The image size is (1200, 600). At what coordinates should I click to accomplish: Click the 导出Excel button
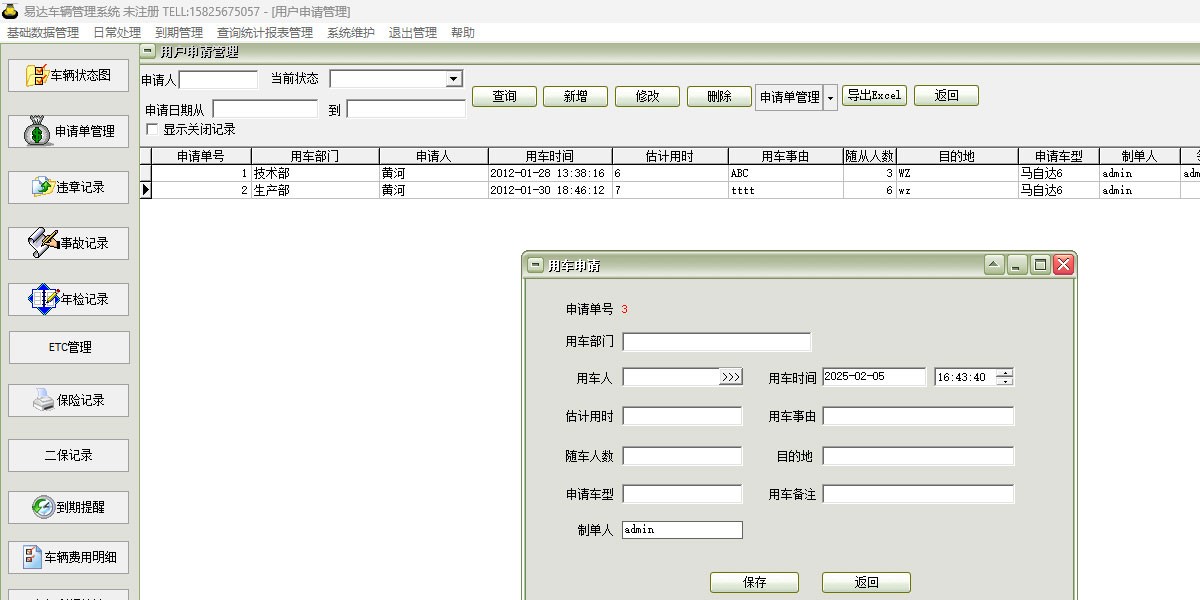tap(874, 95)
